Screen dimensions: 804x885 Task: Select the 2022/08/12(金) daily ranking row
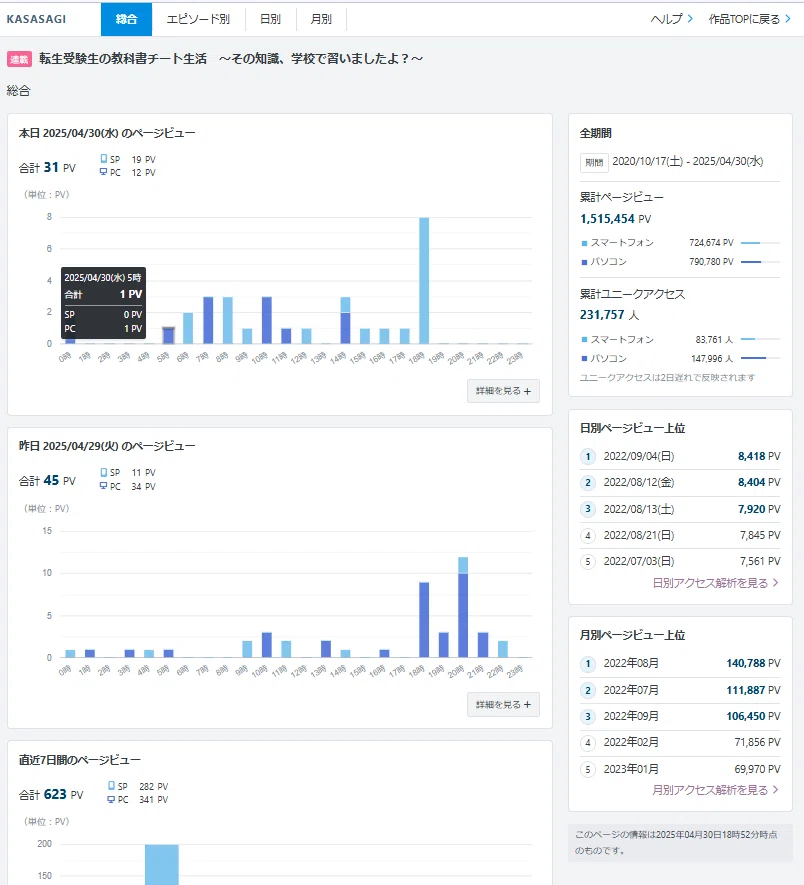pyautogui.click(x=680, y=483)
